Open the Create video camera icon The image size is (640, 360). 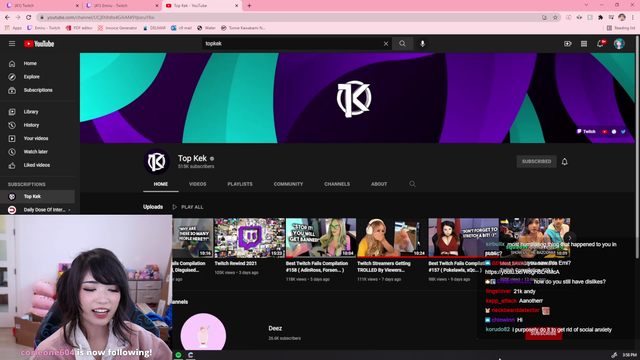567,44
